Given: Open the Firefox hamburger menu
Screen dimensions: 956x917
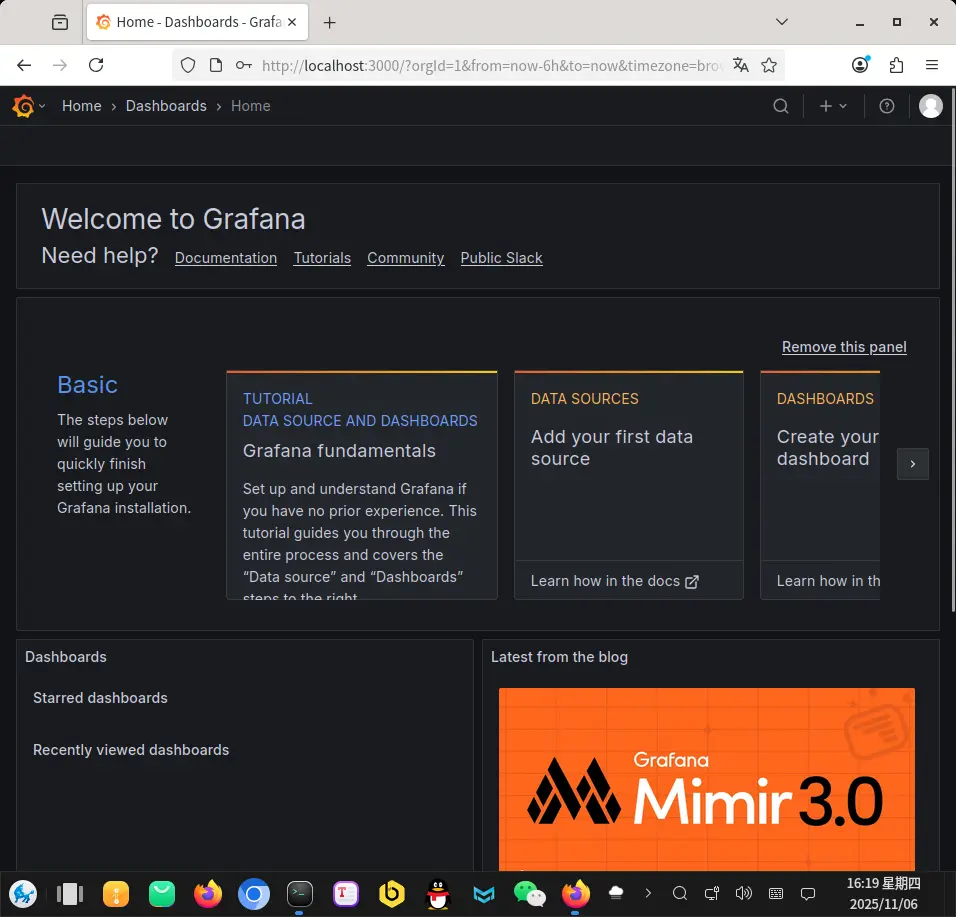Looking at the screenshot, I should coord(932,65).
